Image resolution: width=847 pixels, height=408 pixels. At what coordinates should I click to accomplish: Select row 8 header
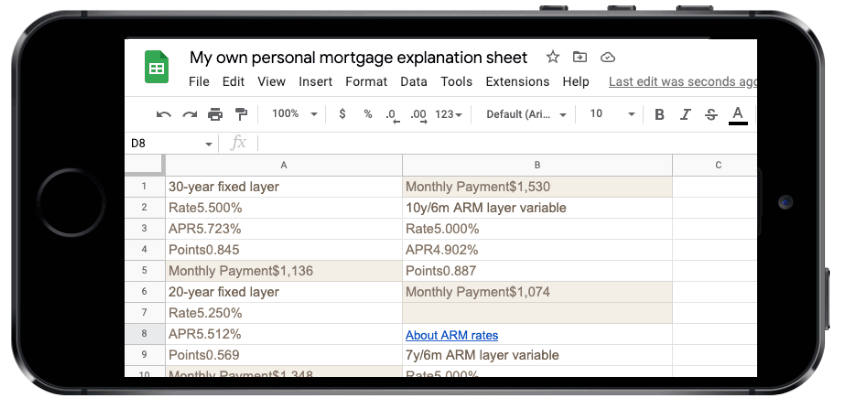coord(145,334)
